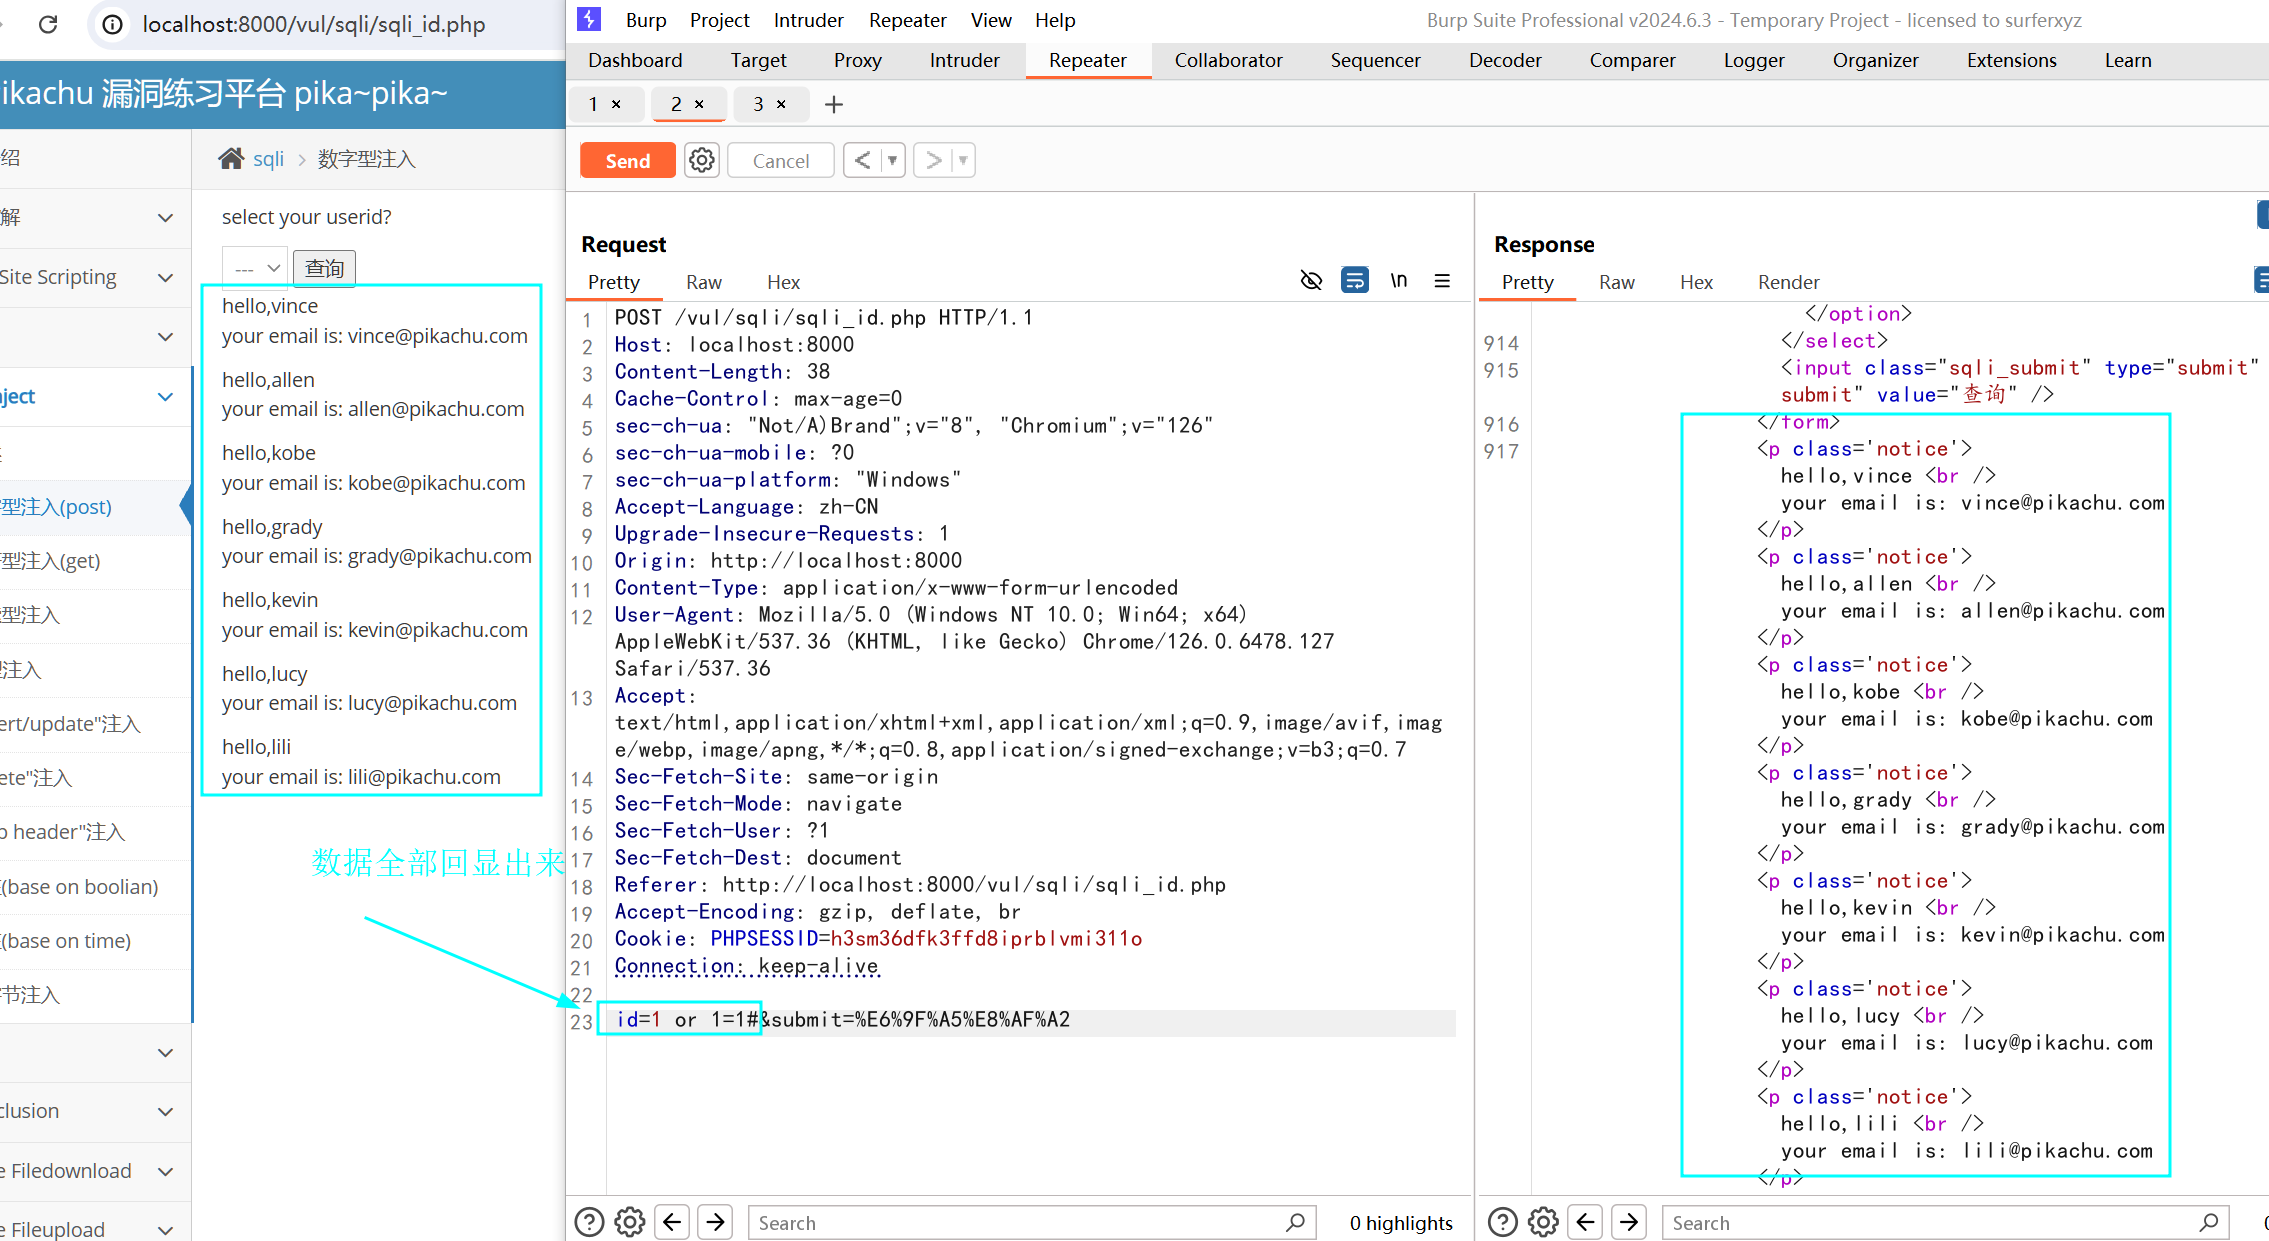2269x1241 pixels.
Task: Expand the Fileupload sidebar section
Action: [x=166, y=1229]
